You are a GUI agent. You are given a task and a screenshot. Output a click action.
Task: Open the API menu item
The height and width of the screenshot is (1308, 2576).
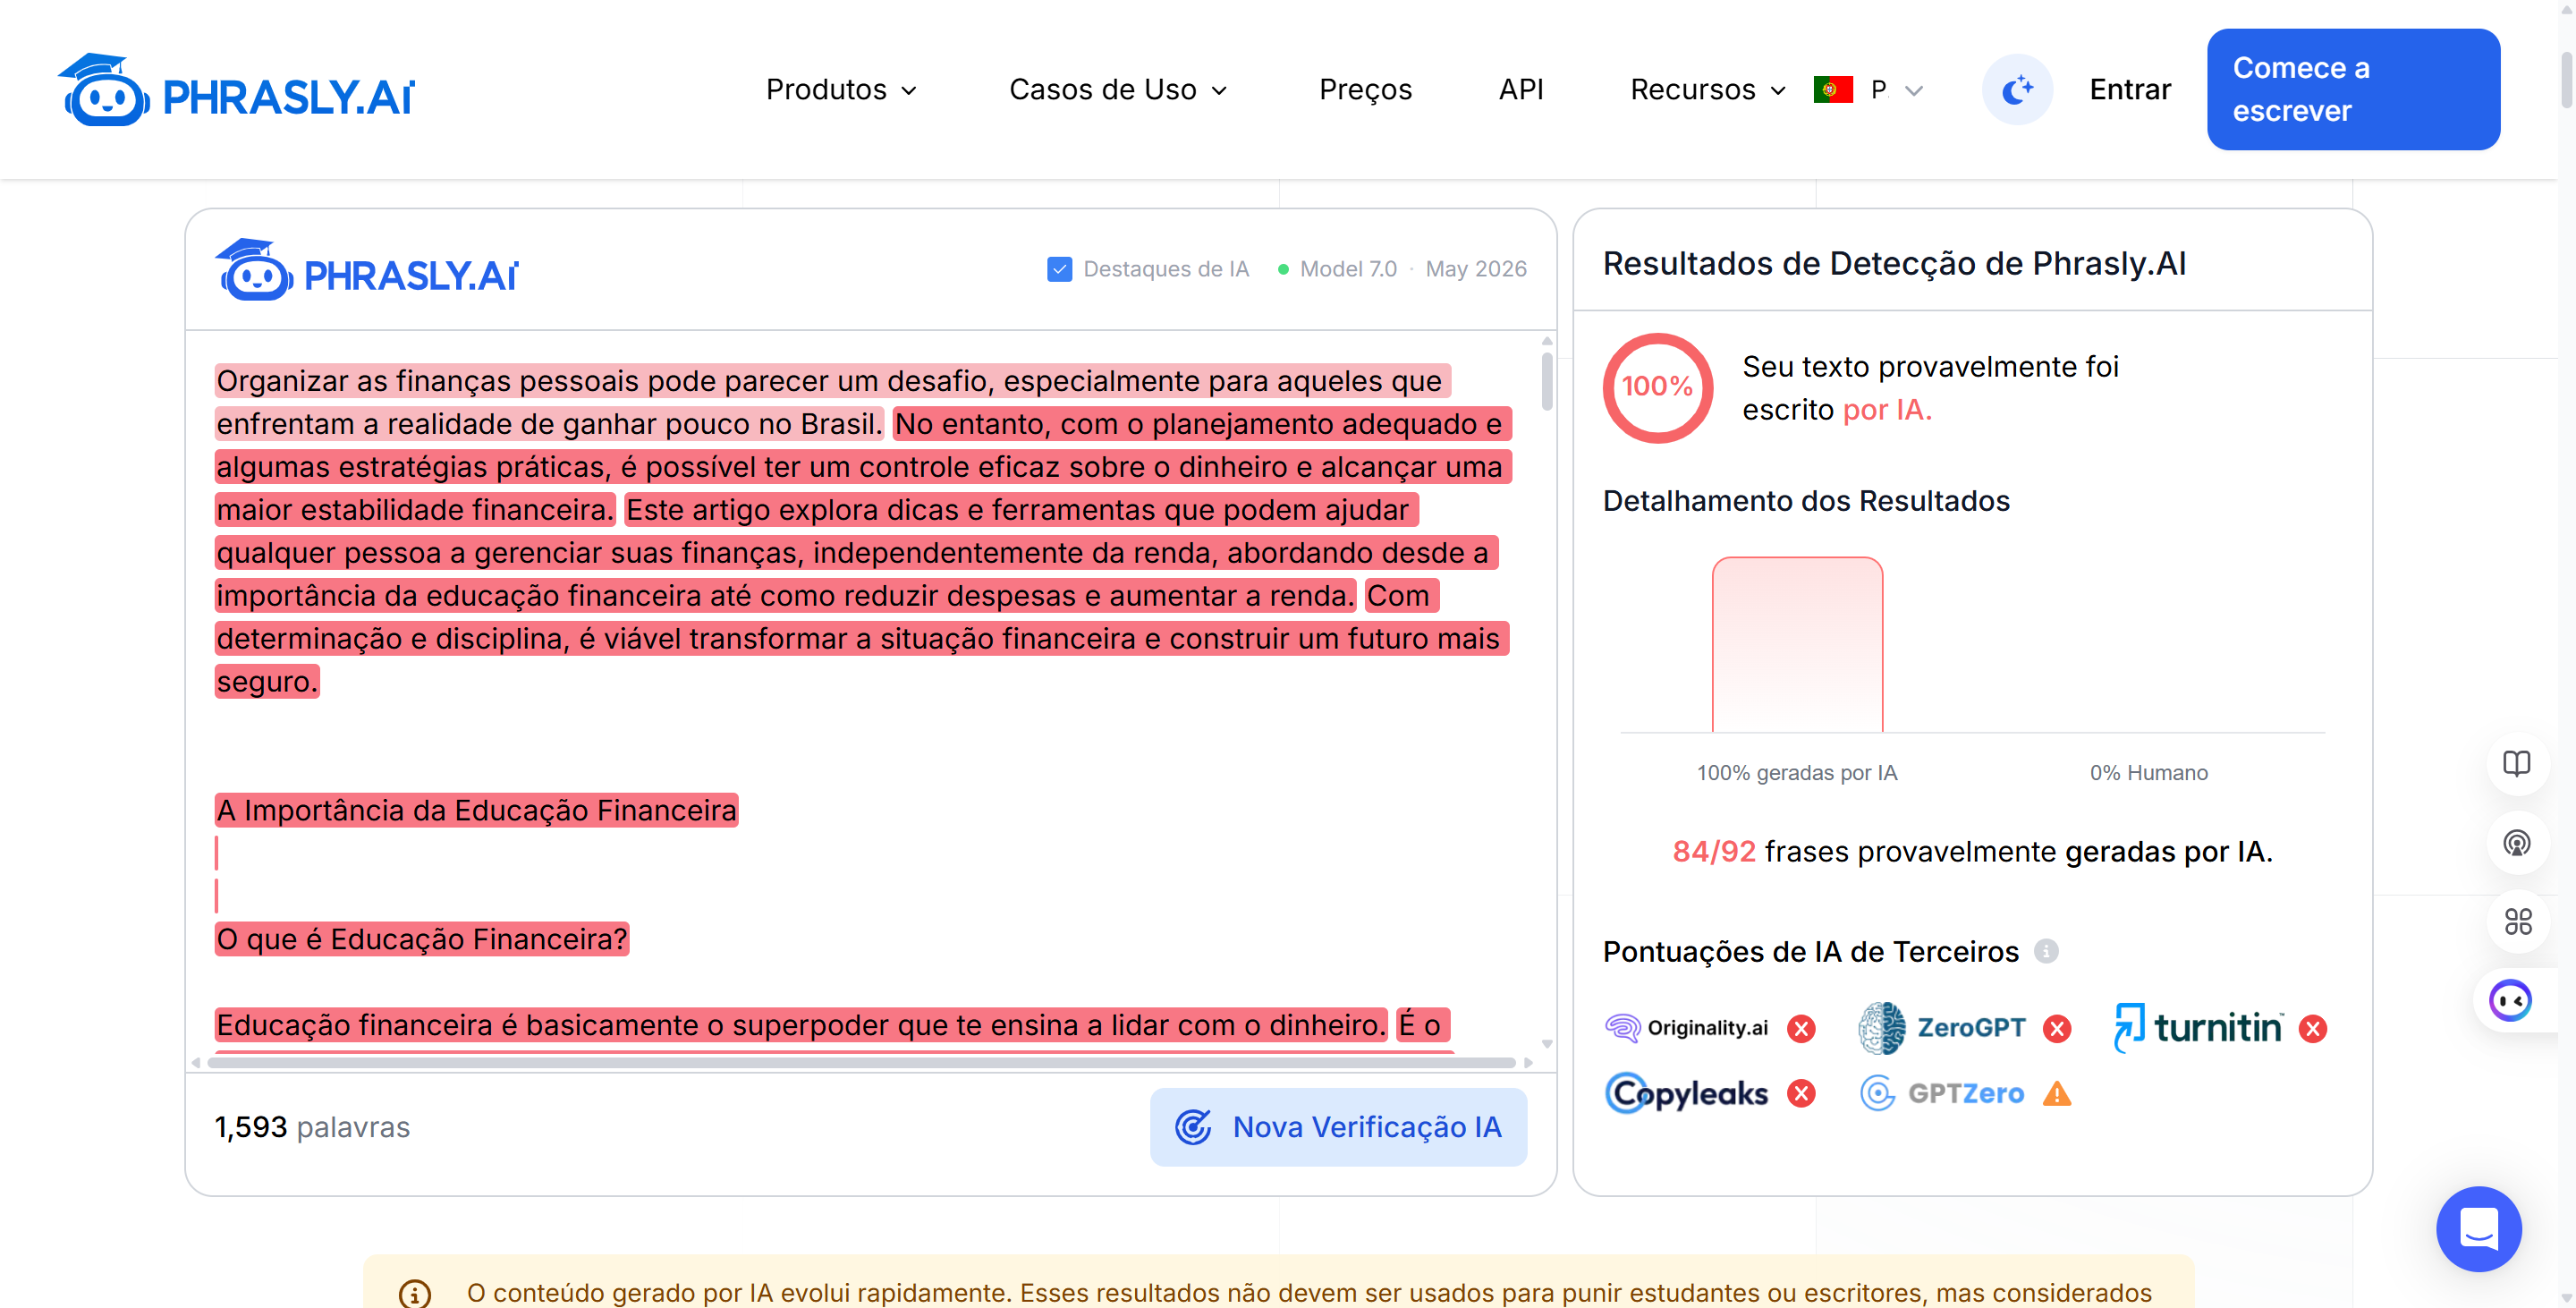tap(1521, 90)
